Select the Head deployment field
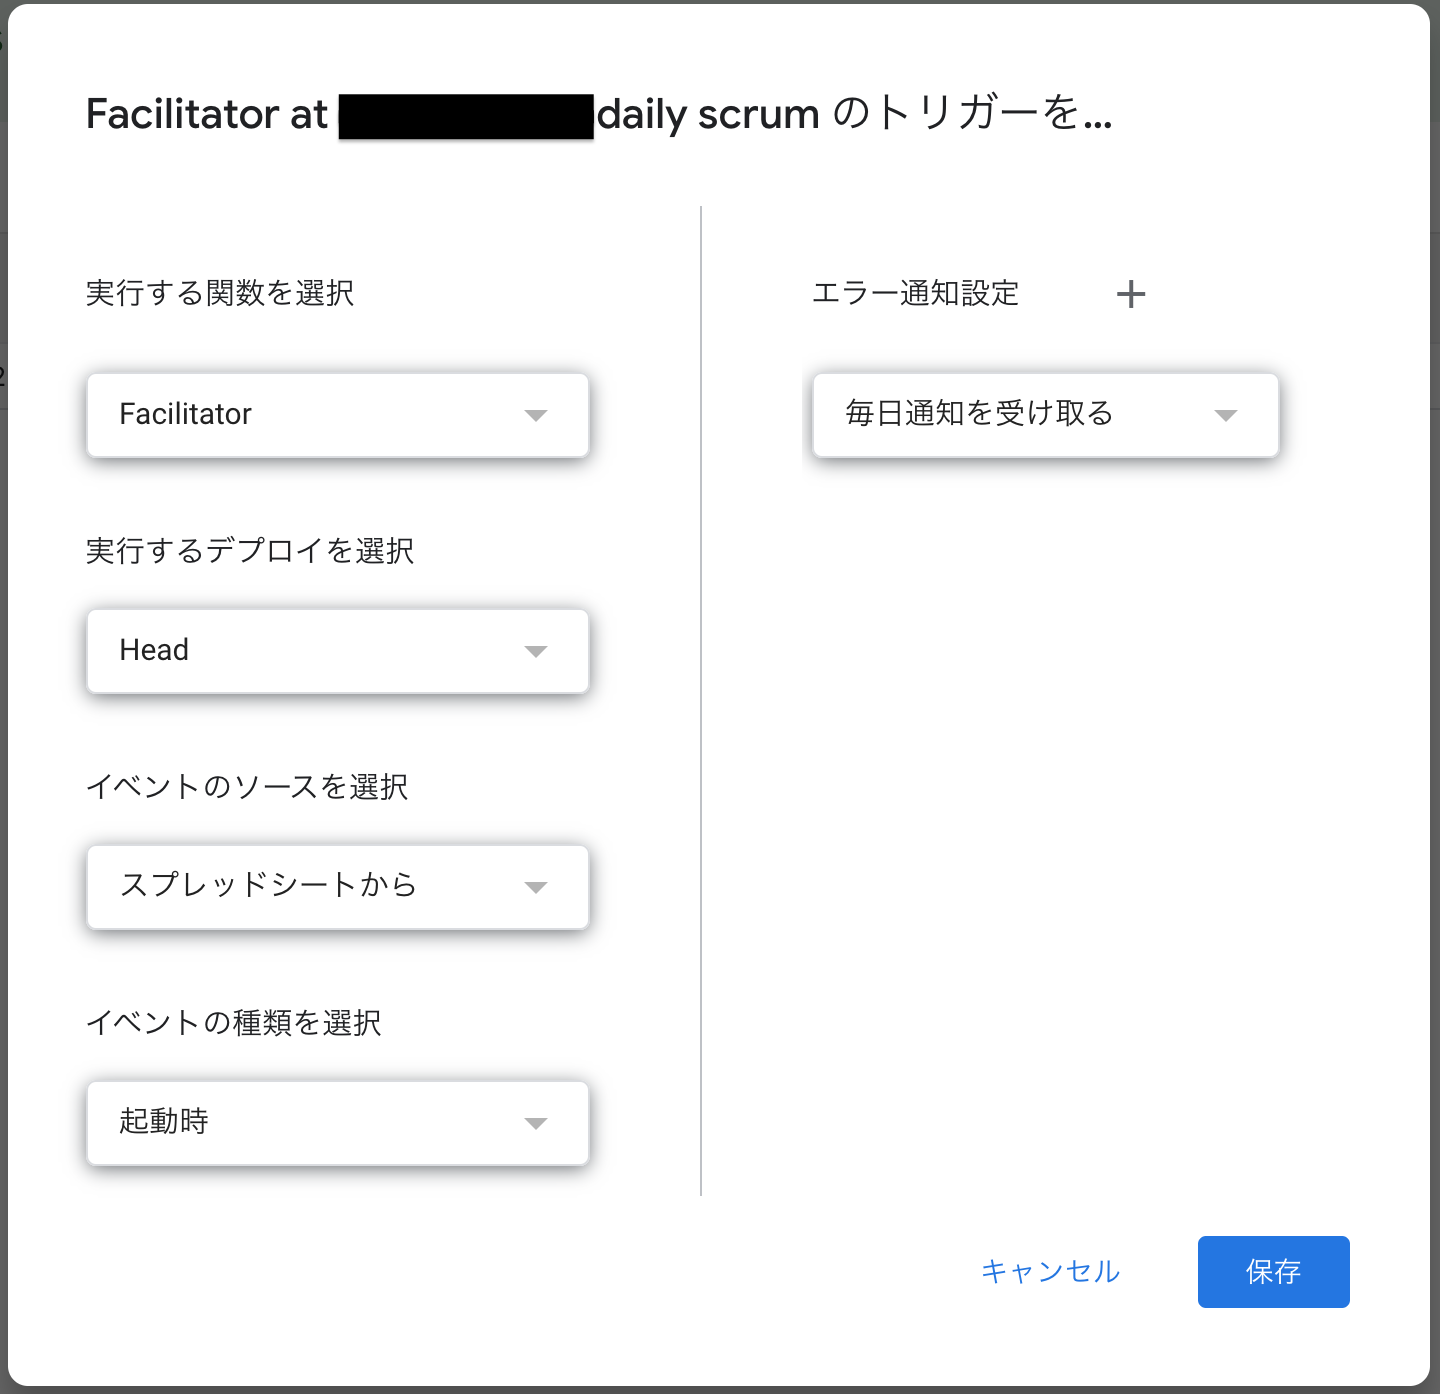 [x=300, y=650]
